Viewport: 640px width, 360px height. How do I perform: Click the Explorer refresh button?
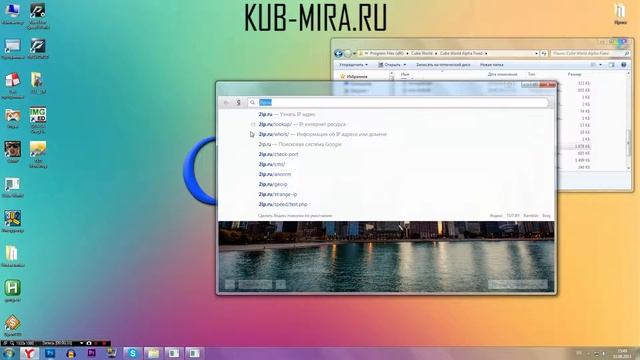tap(544, 53)
